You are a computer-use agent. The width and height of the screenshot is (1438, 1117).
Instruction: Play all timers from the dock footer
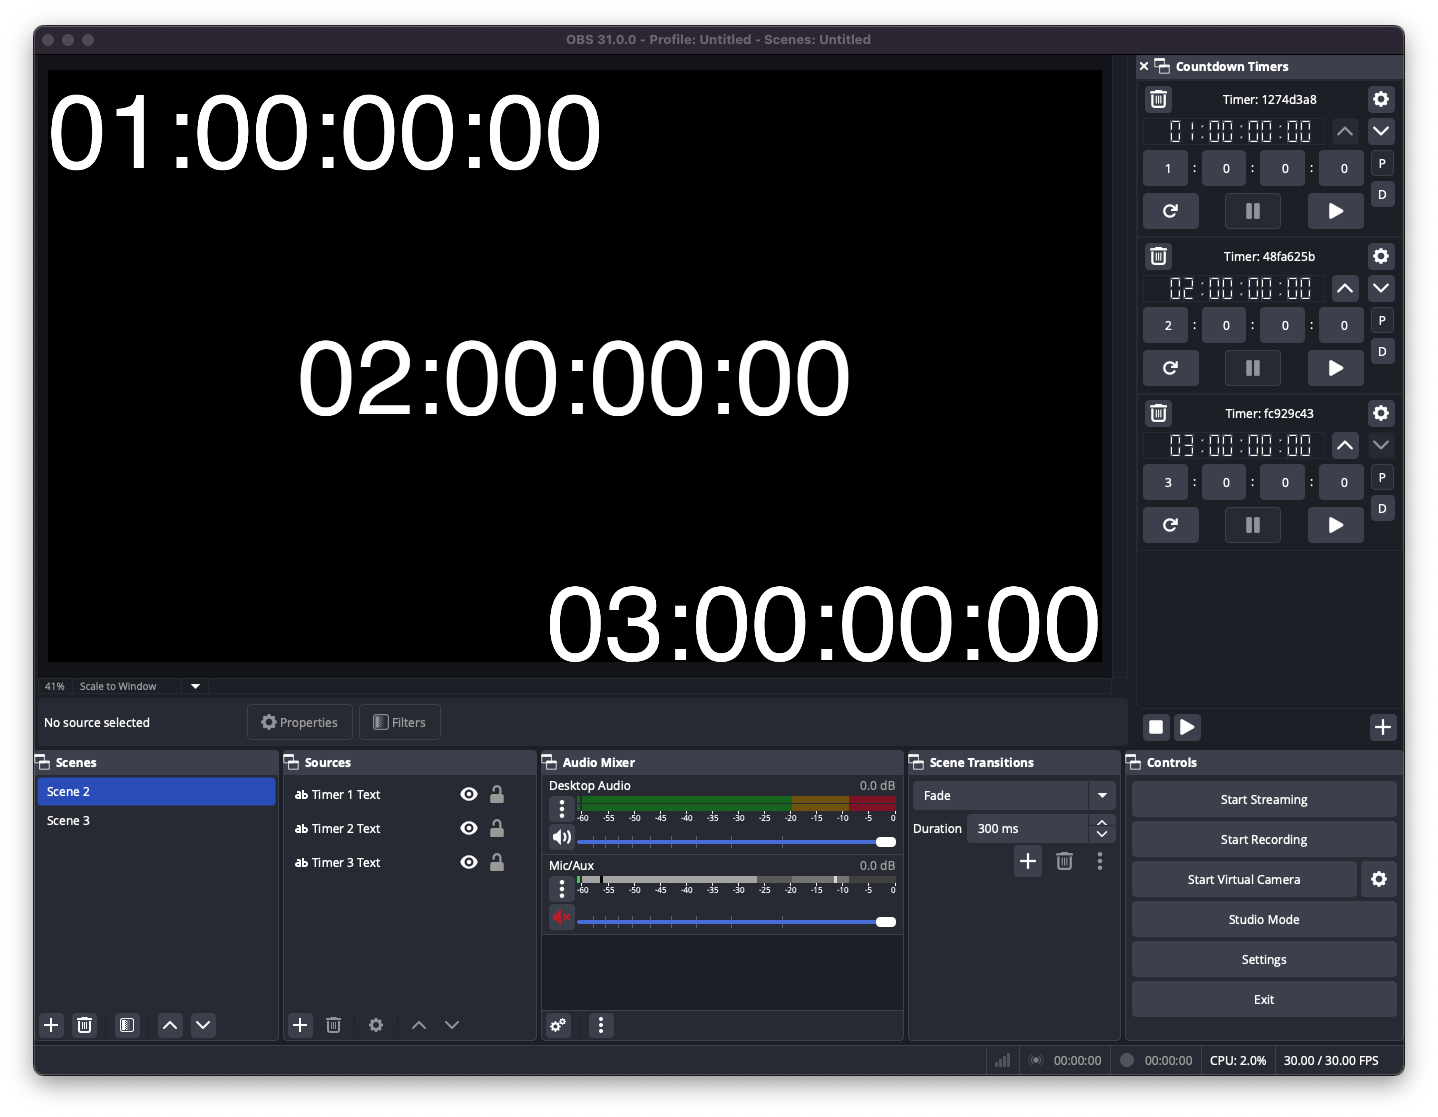coord(1187,727)
